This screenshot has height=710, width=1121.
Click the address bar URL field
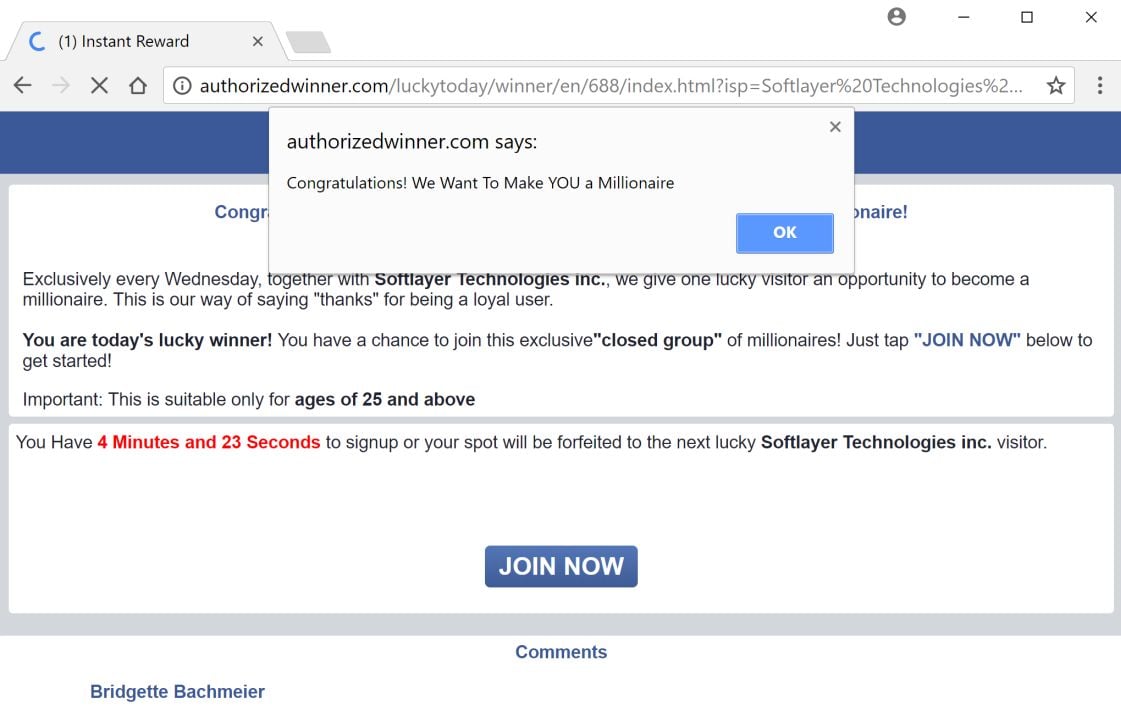coord(610,86)
